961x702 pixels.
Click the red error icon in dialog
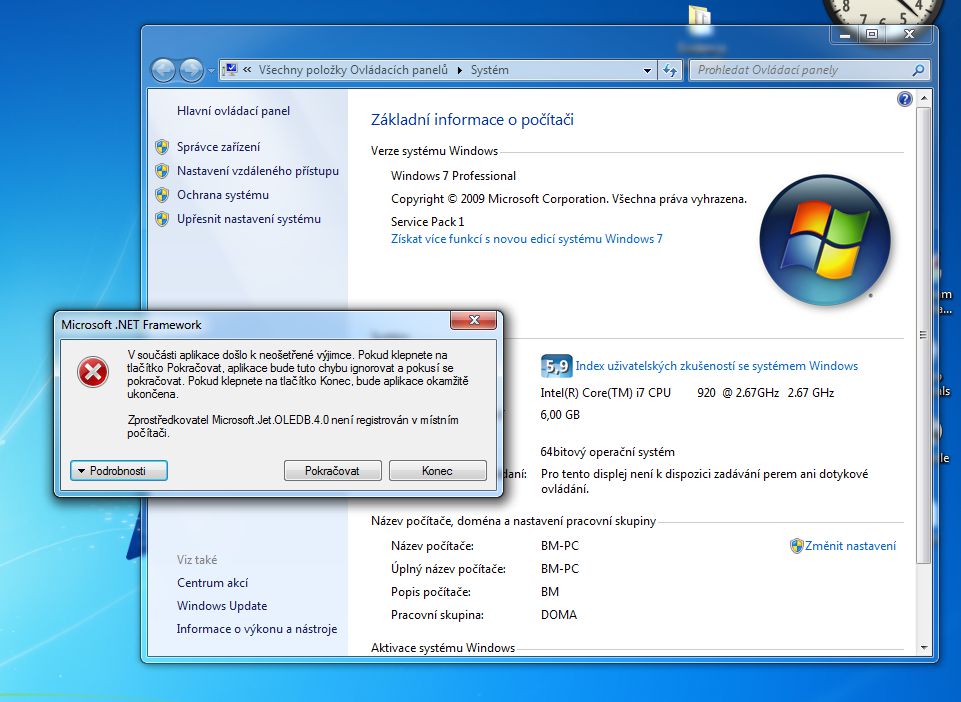tap(93, 374)
